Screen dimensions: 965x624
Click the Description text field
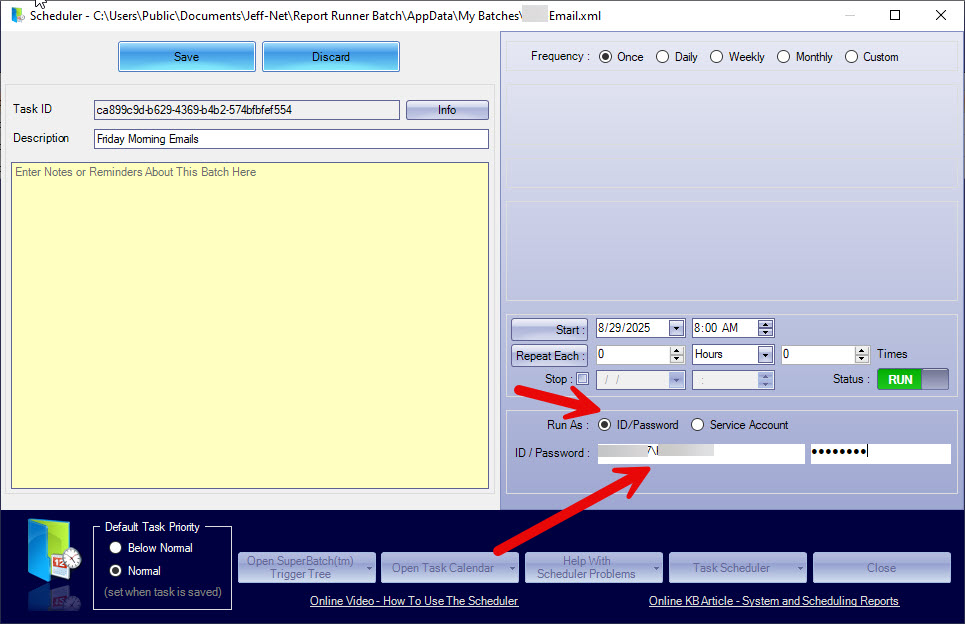(291, 139)
